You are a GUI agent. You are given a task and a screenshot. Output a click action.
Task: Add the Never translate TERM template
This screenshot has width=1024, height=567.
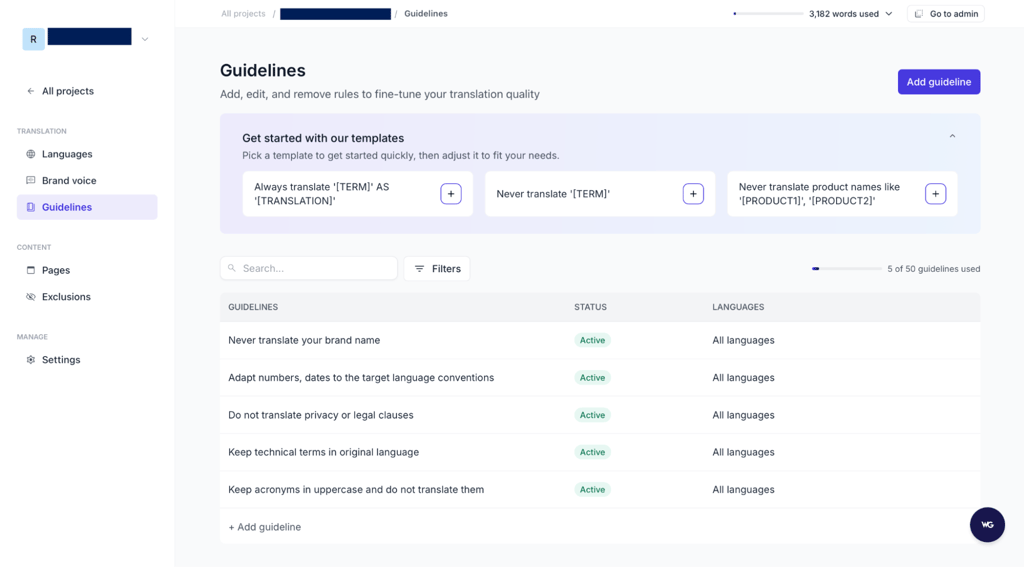click(x=693, y=194)
